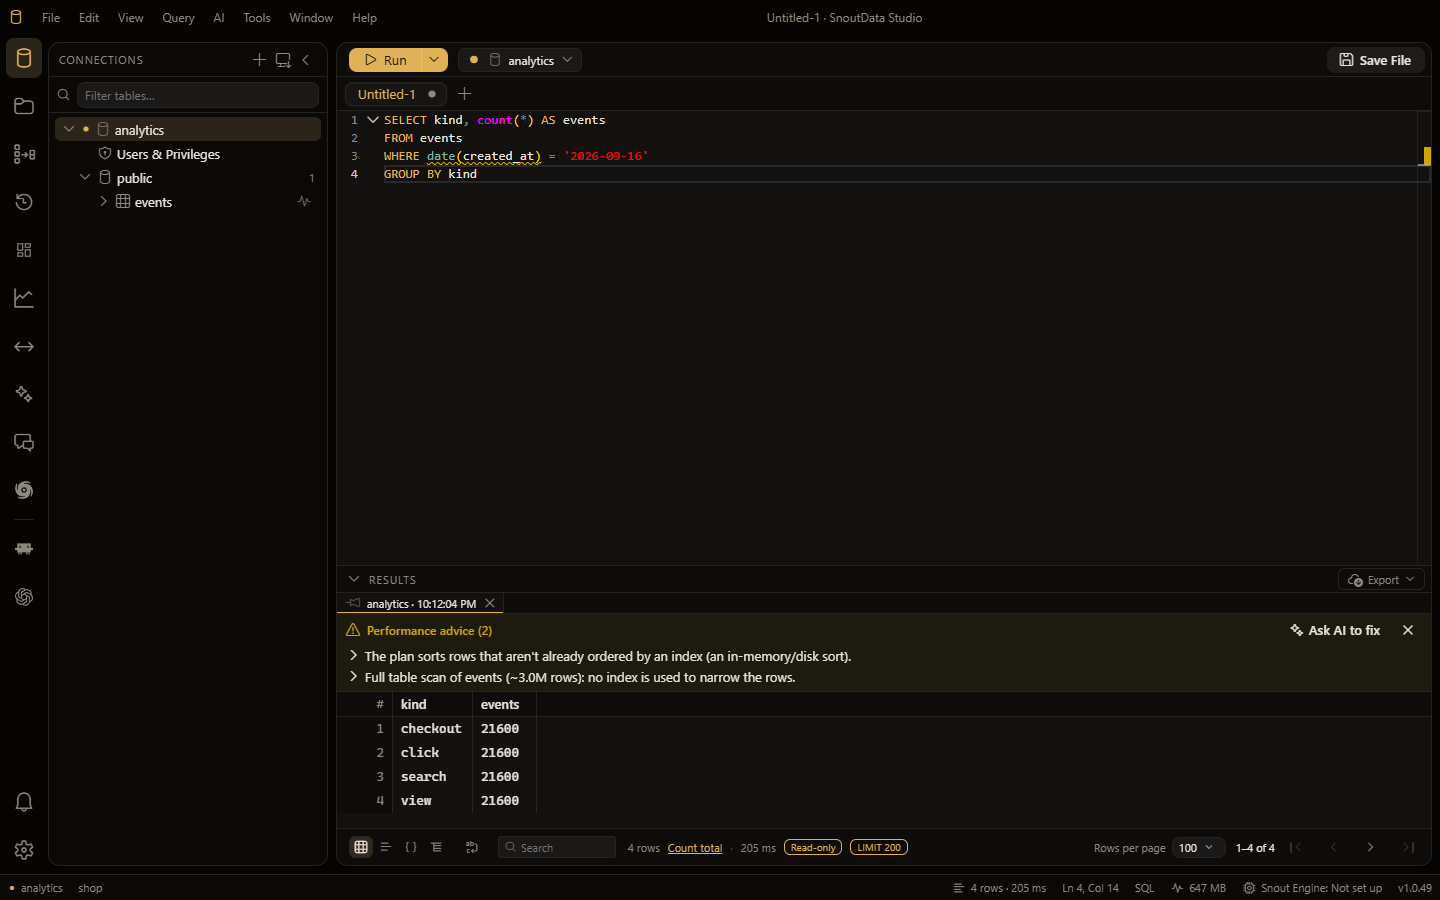Viewport: 1440px width, 900px height.
Task: Switch results to tree view
Action: 437,847
